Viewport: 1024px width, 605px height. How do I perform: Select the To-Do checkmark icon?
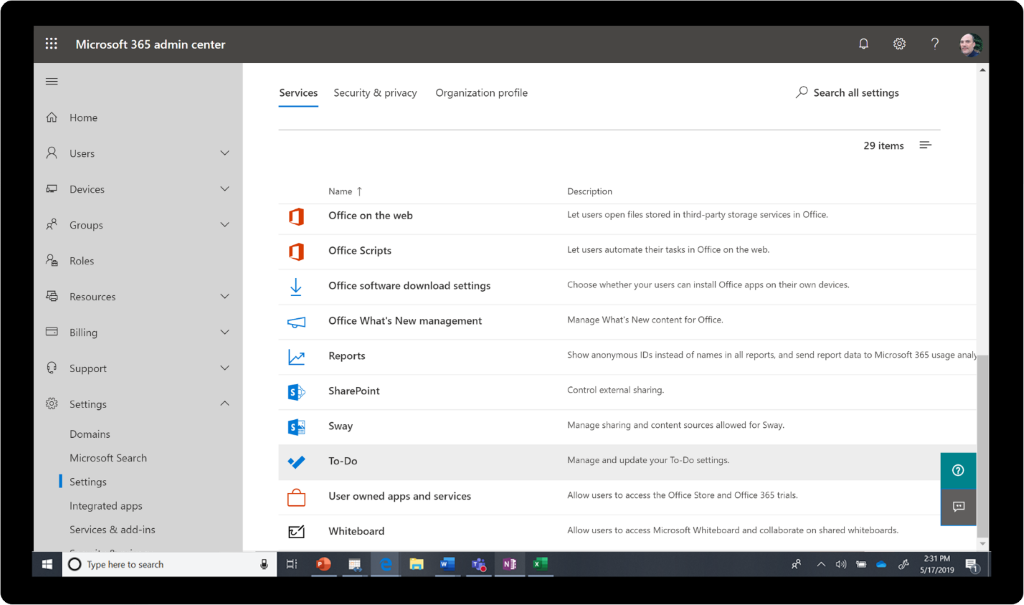(295, 461)
